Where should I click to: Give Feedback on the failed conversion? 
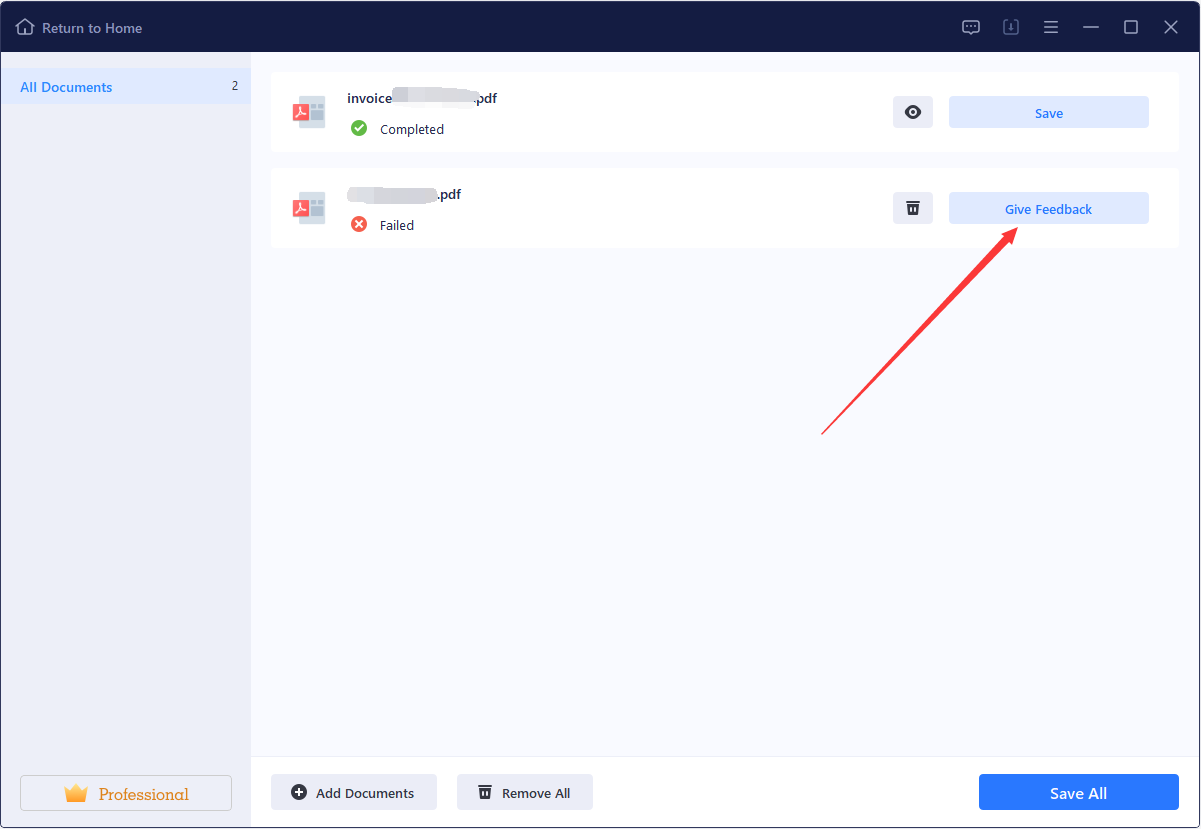pos(1048,208)
